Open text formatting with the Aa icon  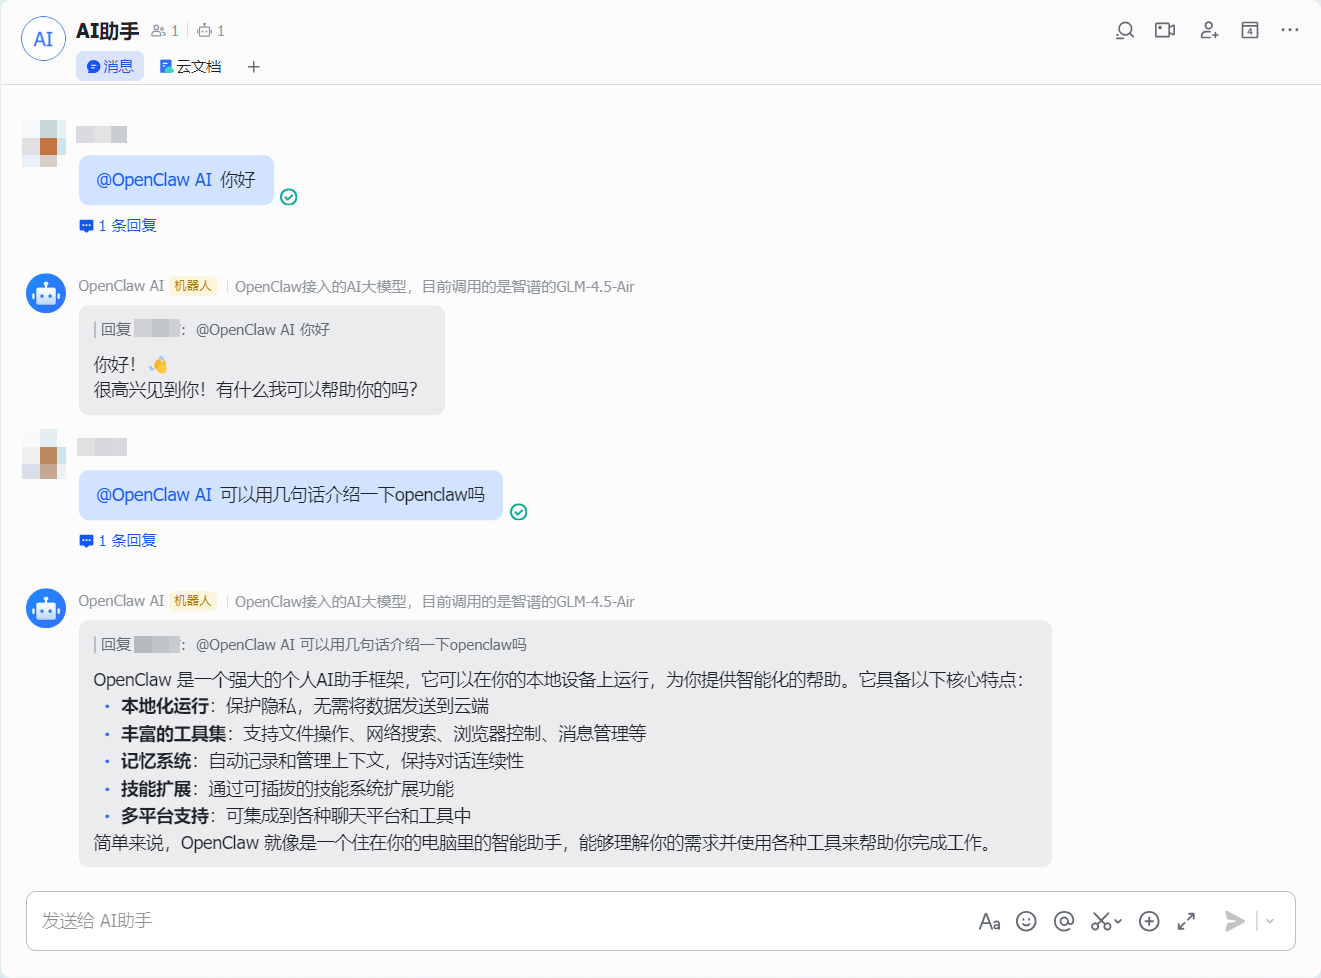pos(989,921)
